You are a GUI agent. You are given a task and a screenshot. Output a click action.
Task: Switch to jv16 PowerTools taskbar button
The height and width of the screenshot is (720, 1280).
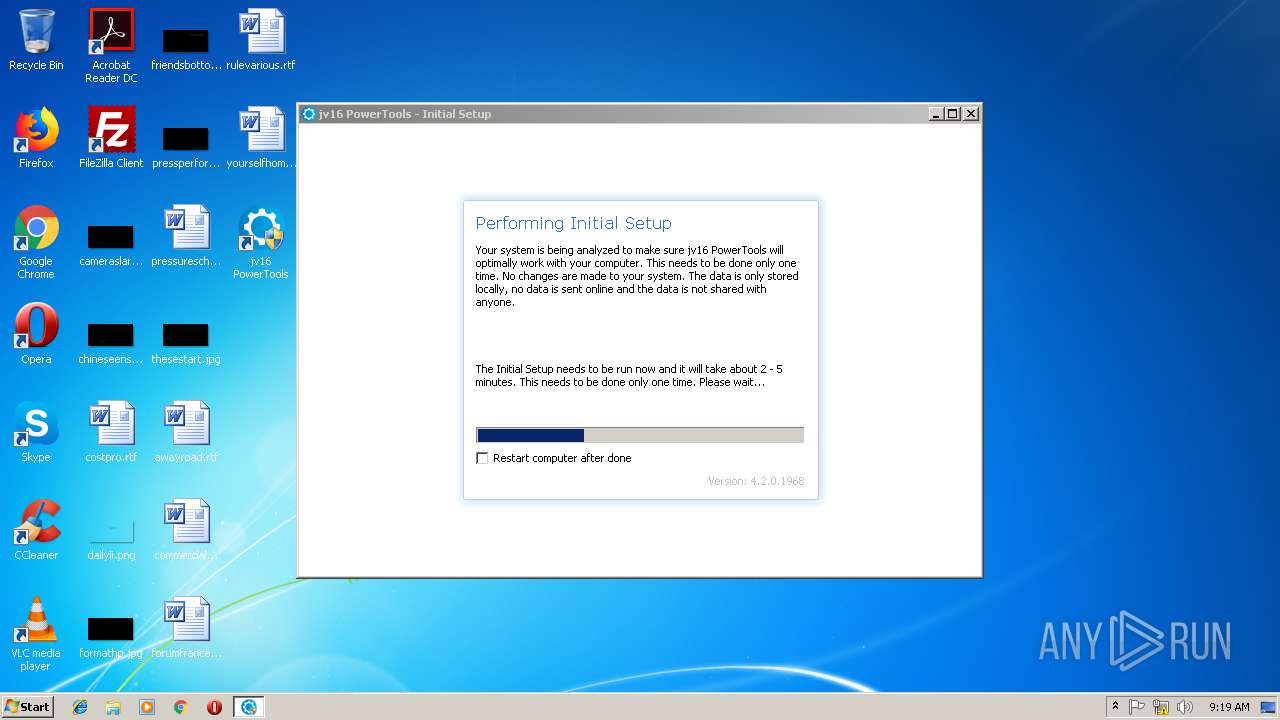248,707
